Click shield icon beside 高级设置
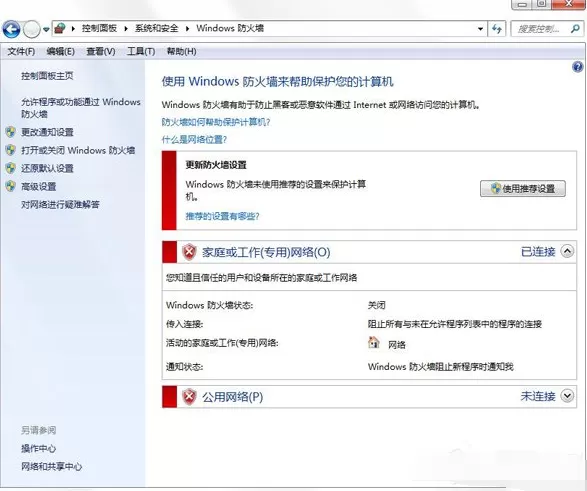The height and width of the screenshot is (491, 587). pos(10,186)
